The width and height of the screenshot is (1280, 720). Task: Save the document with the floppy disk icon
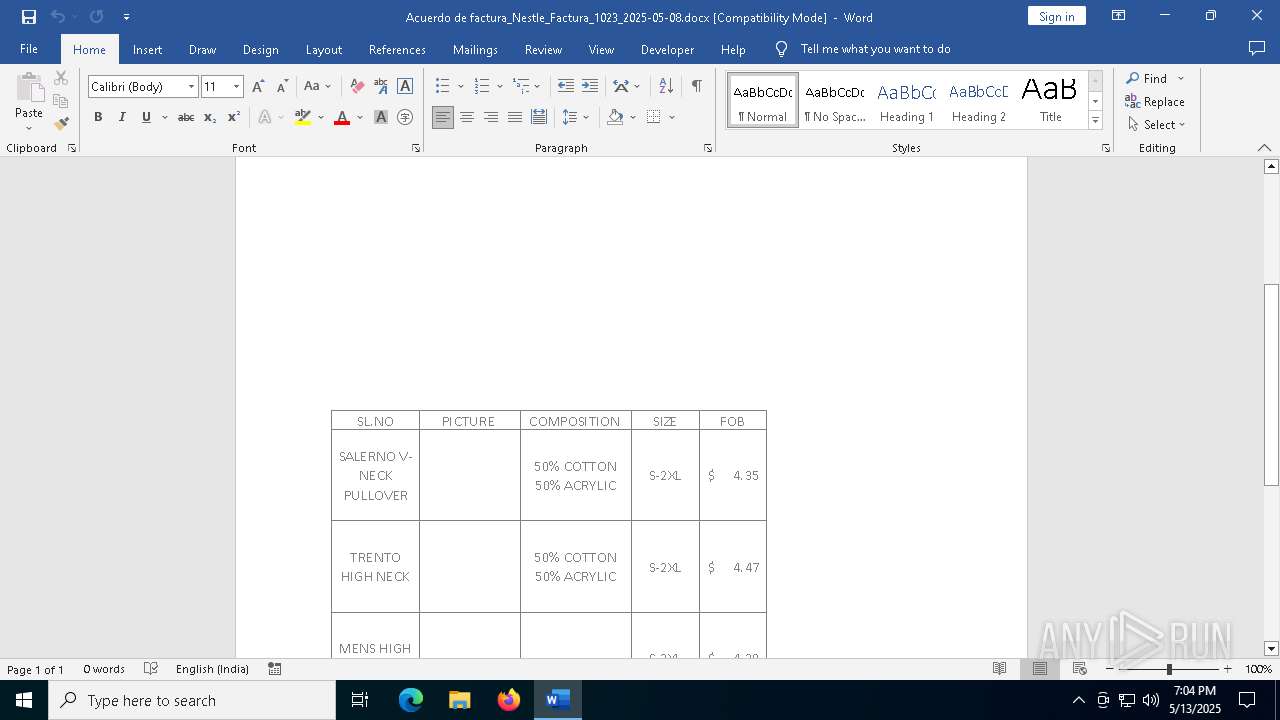[x=28, y=17]
